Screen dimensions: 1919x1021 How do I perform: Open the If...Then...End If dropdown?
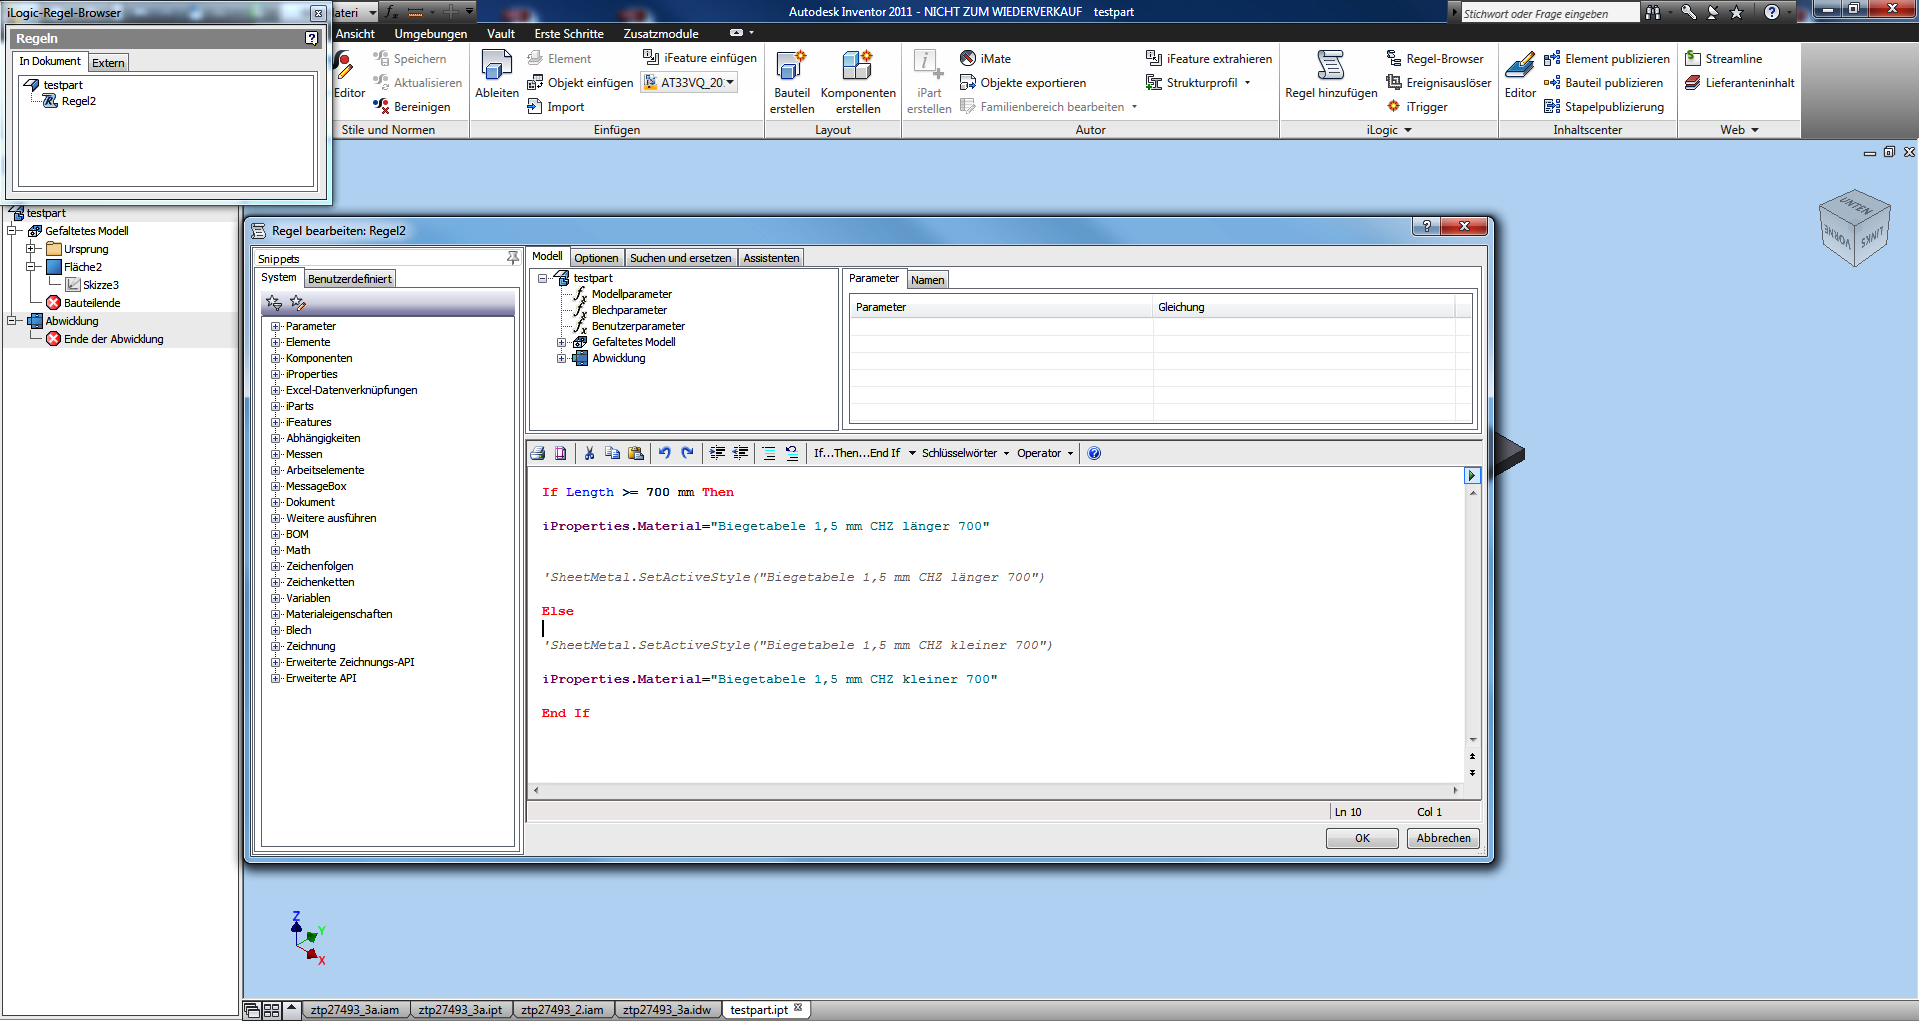[864, 453]
